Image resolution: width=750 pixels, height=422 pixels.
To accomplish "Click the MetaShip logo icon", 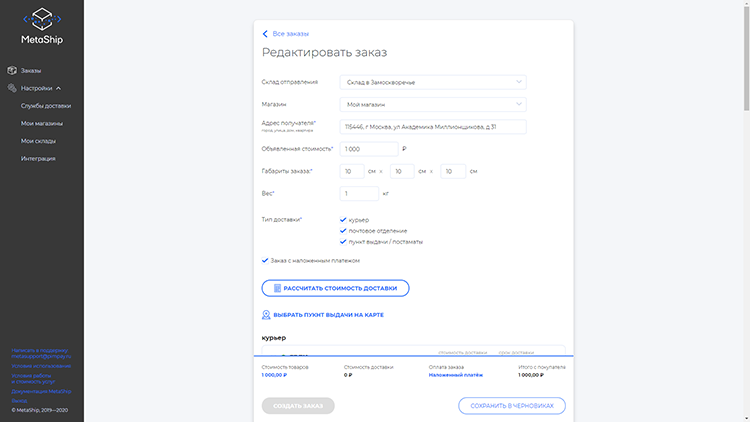I will coord(41,18).
